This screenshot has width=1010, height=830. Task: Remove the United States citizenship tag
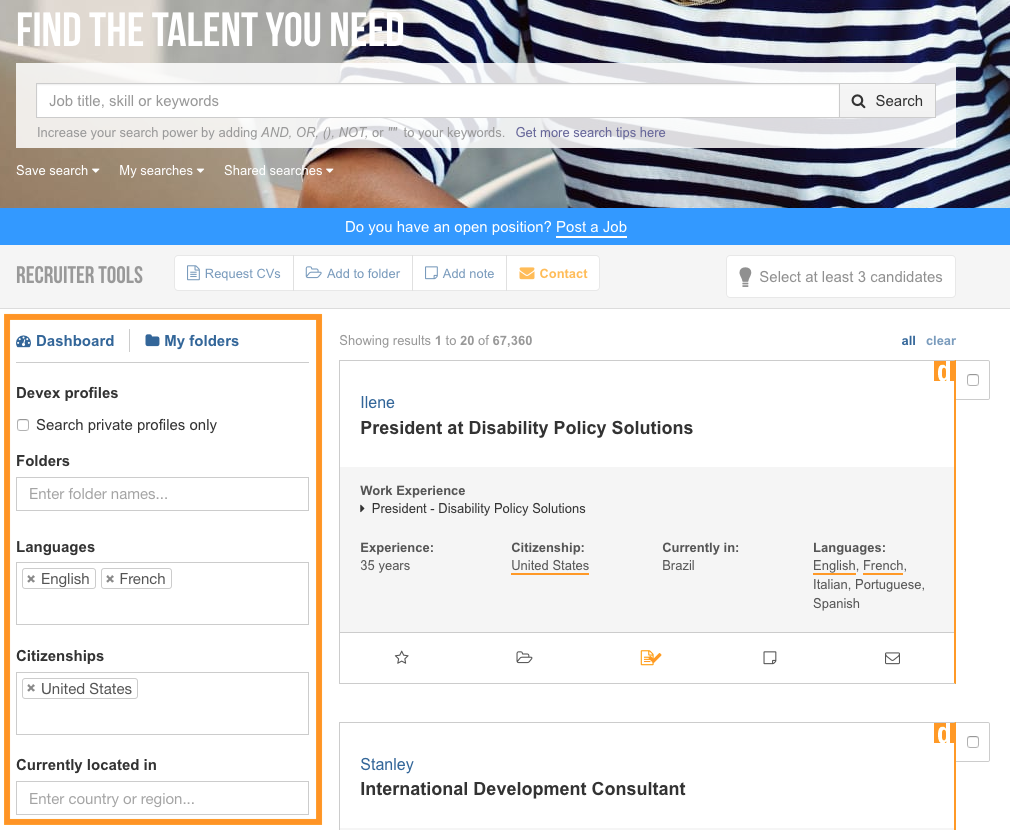tap(31, 688)
